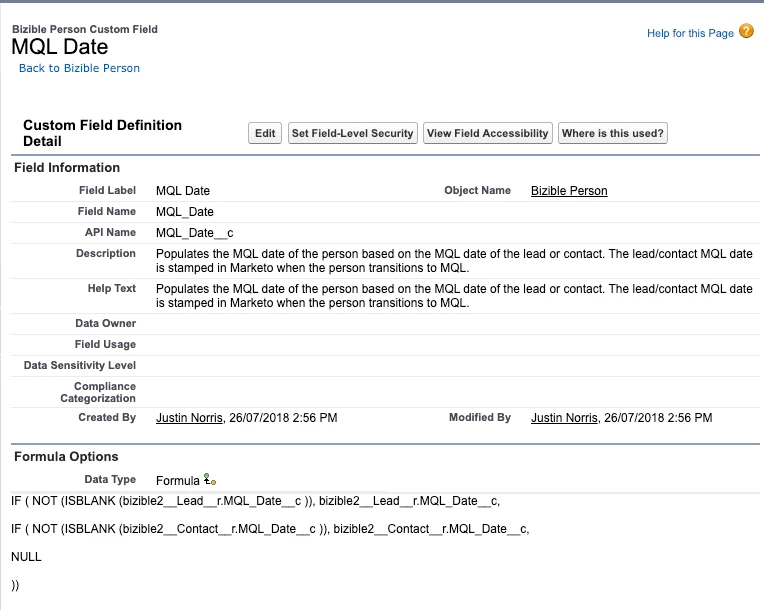The width and height of the screenshot is (764, 610).
Task: Go back to Bizible Person link
Action: coord(79,68)
